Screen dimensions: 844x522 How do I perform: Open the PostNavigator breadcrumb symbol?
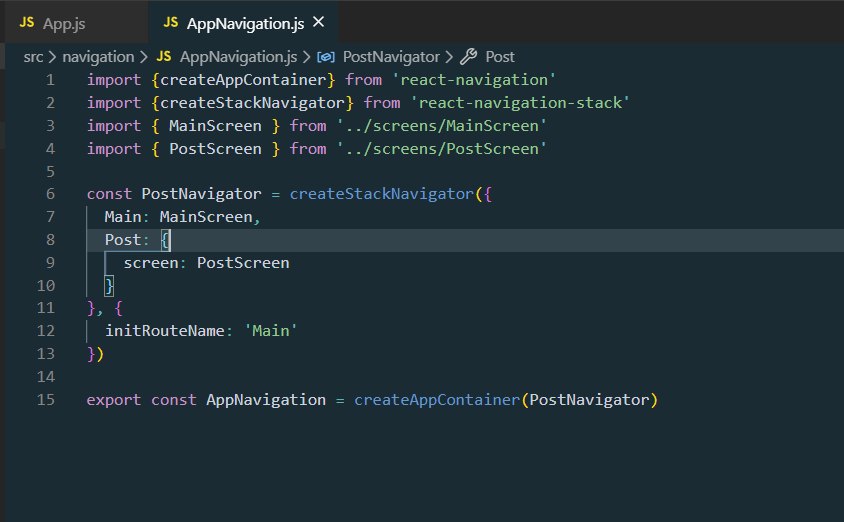click(x=391, y=57)
